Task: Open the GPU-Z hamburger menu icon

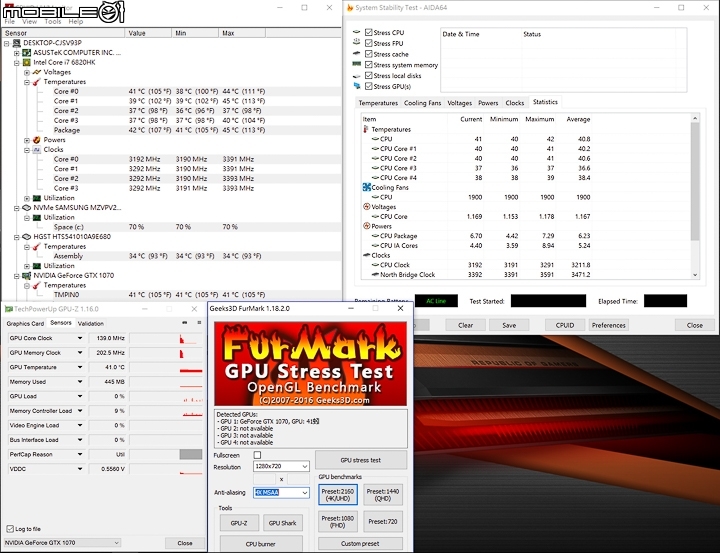Action: (199, 323)
